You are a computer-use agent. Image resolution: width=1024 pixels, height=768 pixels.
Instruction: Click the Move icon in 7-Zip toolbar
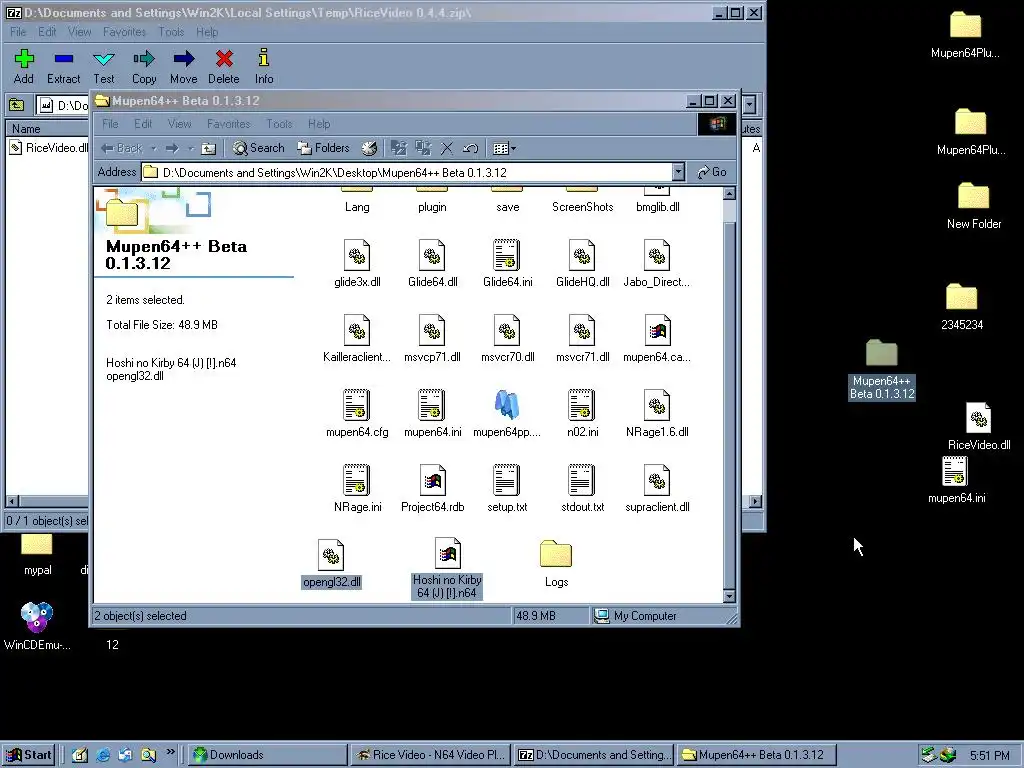[184, 66]
